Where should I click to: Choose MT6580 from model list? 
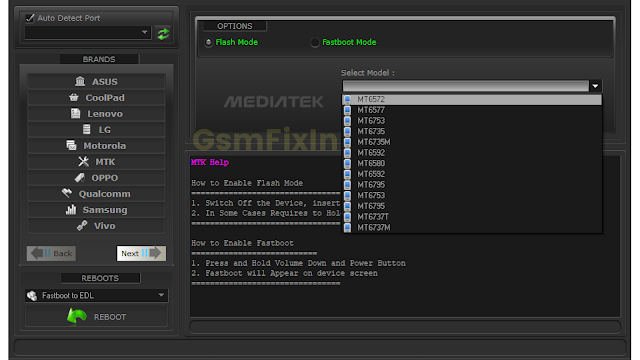(472, 163)
